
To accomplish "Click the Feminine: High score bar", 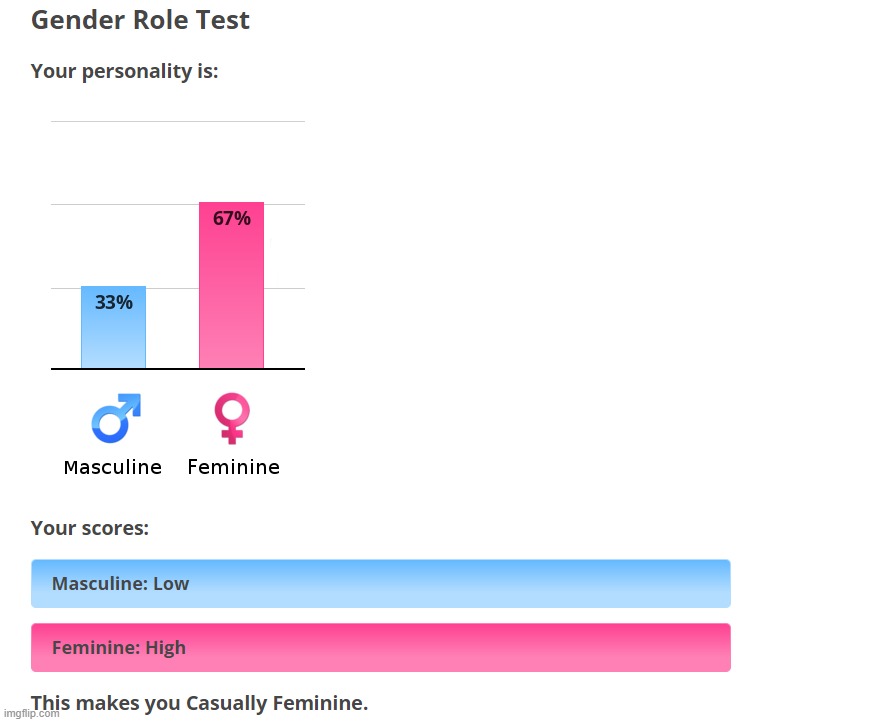I will (381, 647).
